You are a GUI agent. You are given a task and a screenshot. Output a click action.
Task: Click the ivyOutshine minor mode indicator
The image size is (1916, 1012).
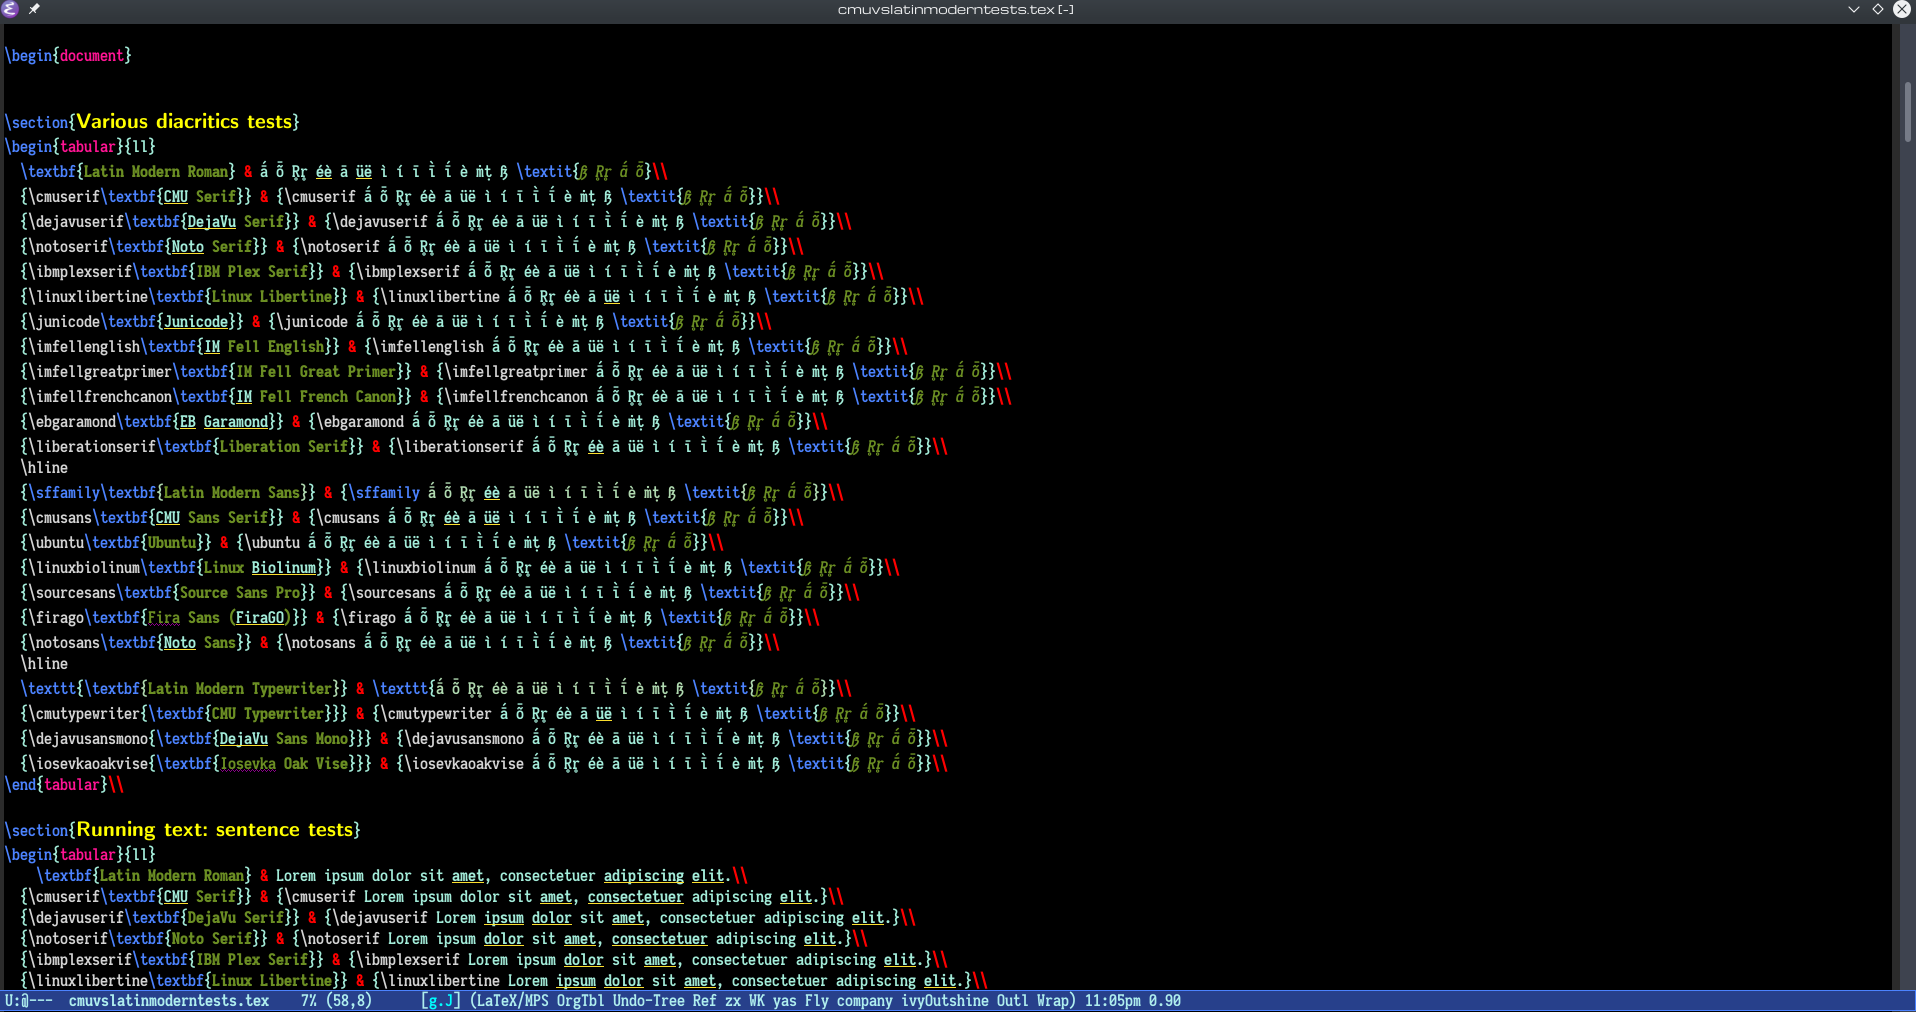pos(945,1001)
